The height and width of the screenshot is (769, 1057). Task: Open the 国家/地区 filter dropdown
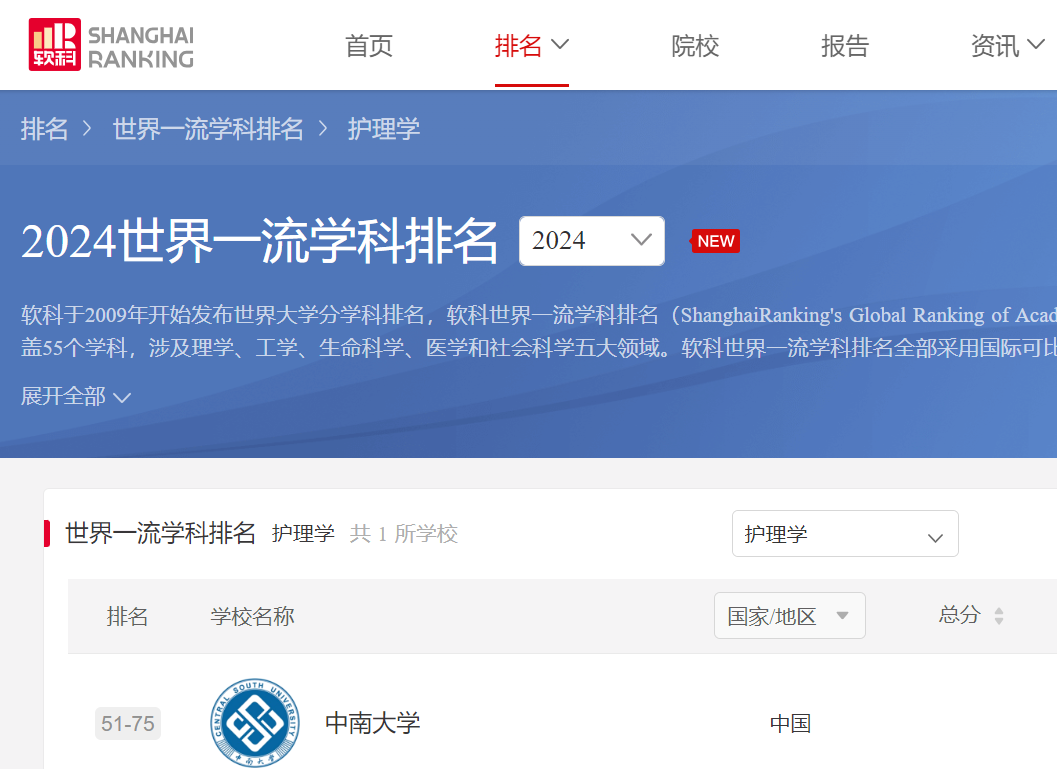[x=789, y=616]
